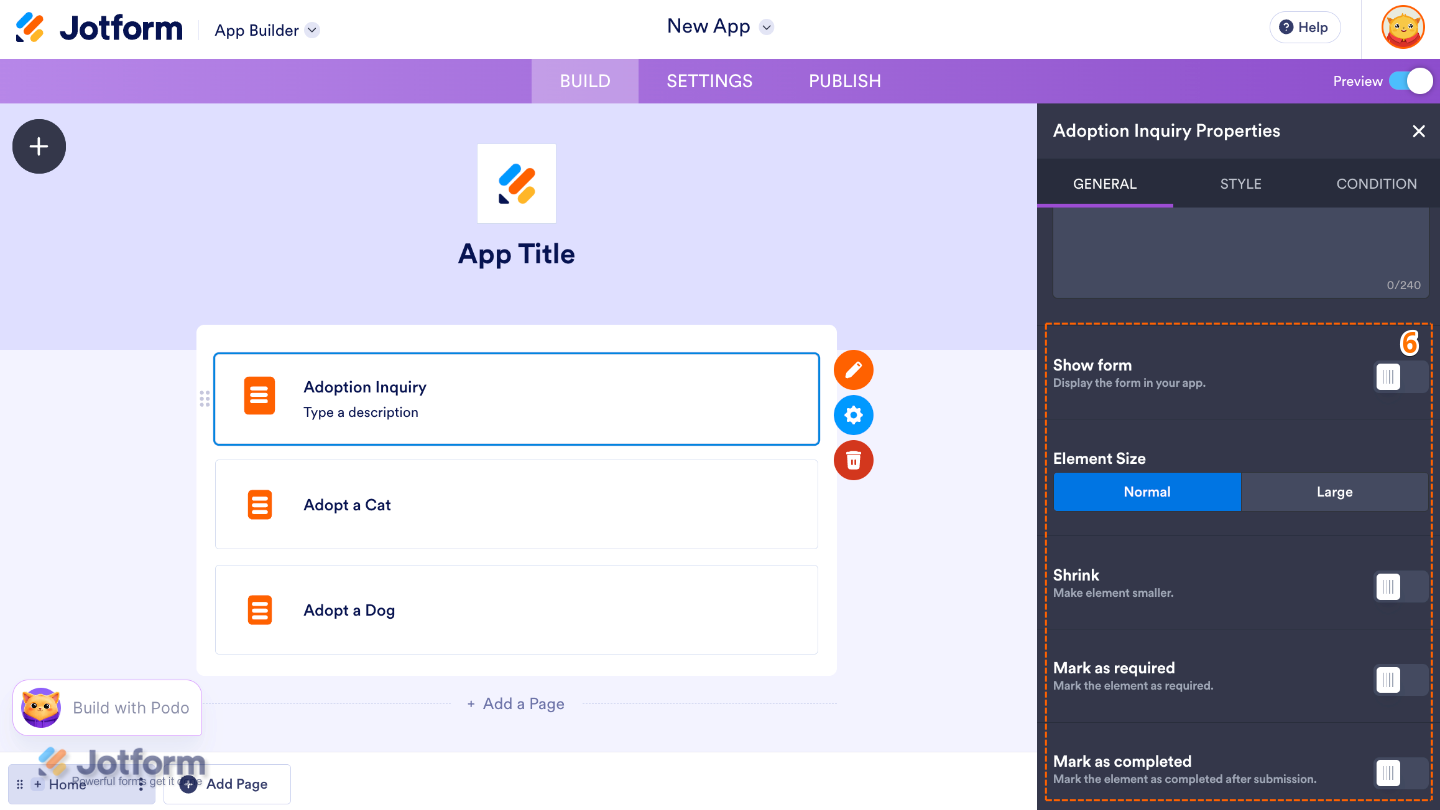Click the Add Page button
Screen dimensions: 1440x810
click(226, 784)
